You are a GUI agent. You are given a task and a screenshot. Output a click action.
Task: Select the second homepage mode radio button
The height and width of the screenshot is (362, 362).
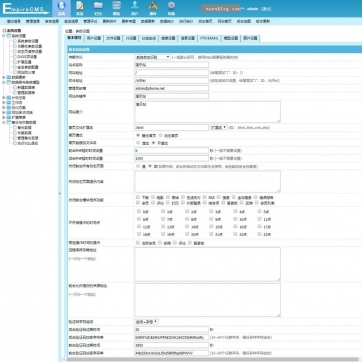[x=160, y=135]
